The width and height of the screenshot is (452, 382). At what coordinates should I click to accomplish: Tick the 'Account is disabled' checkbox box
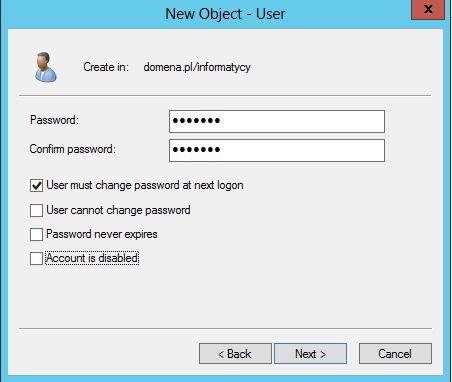(x=36, y=258)
